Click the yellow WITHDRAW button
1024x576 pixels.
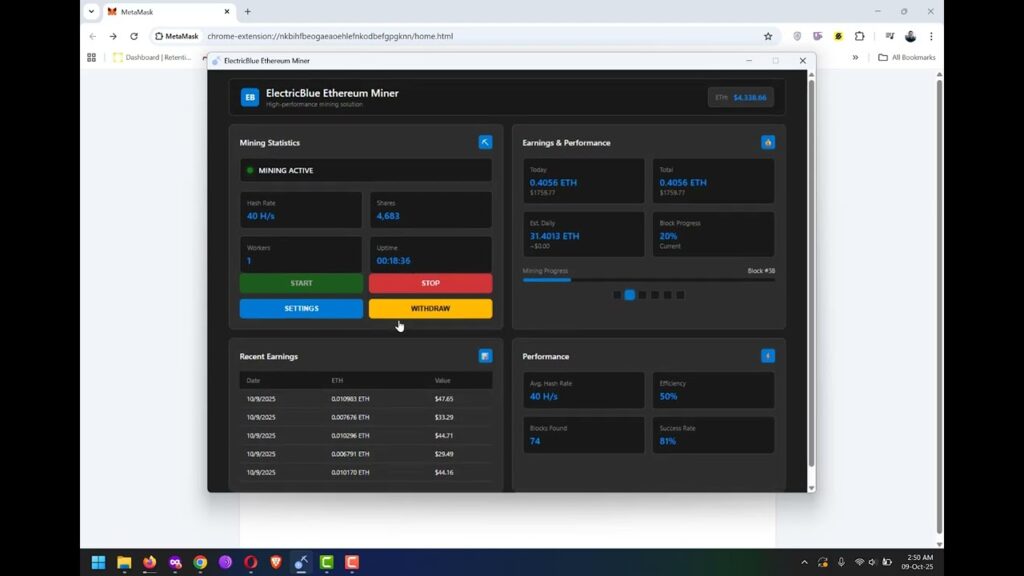coord(430,308)
